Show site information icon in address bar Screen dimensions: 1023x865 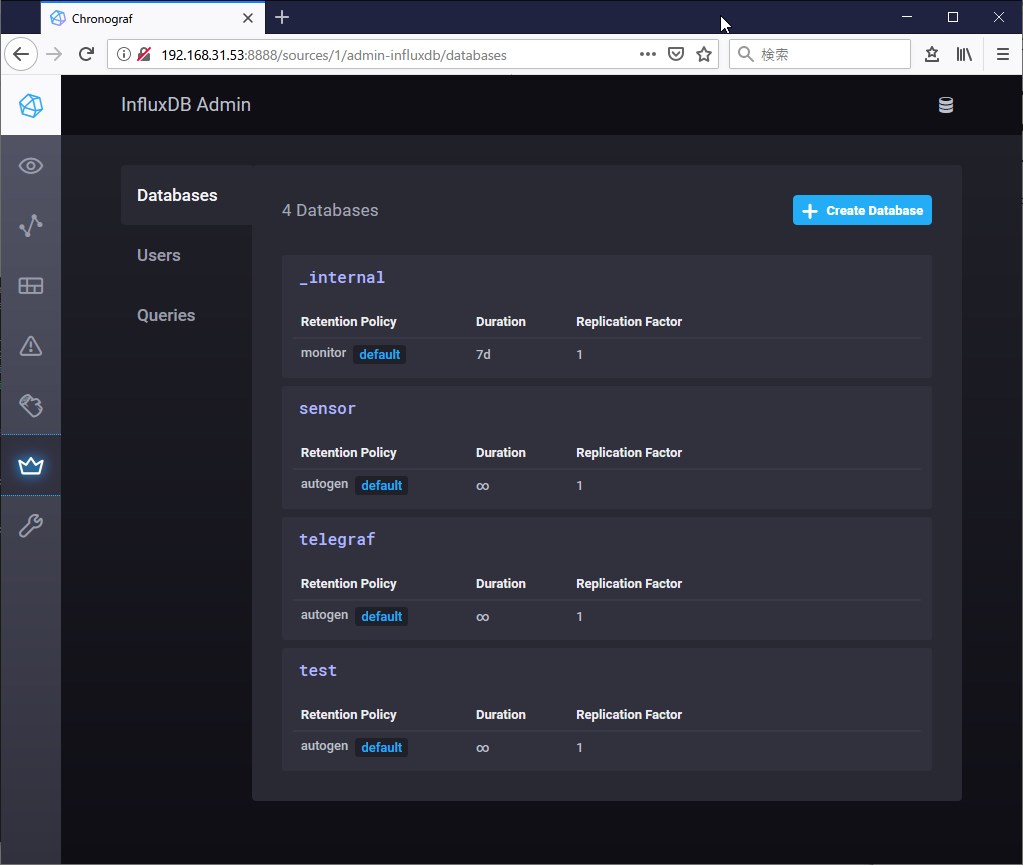(x=123, y=54)
